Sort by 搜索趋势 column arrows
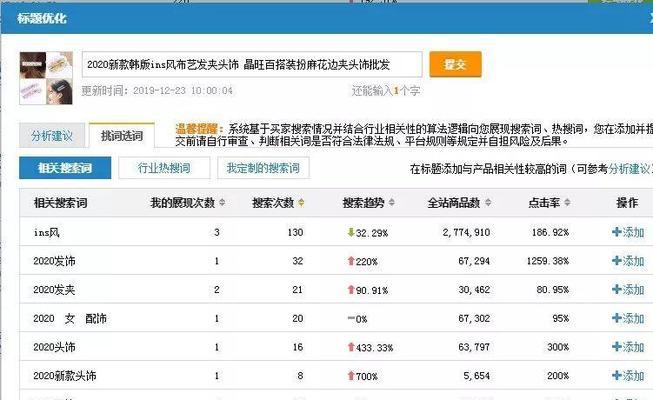This screenshot has height=400, width=653. pyautogui.click(x=391, y=202)
